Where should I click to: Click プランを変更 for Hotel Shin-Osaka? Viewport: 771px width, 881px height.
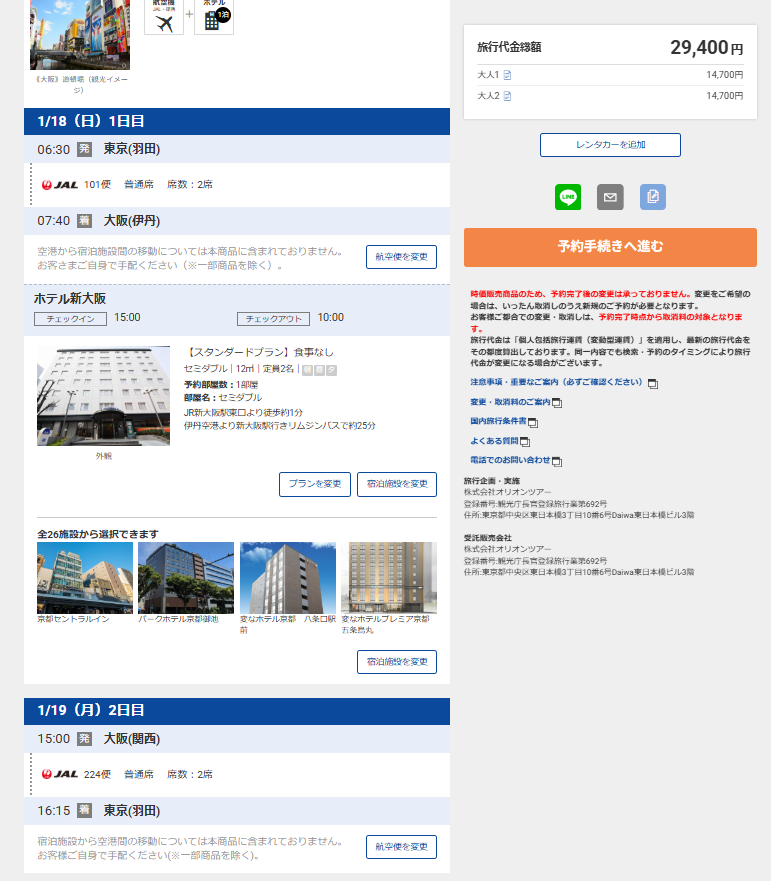tap(315, 484)
